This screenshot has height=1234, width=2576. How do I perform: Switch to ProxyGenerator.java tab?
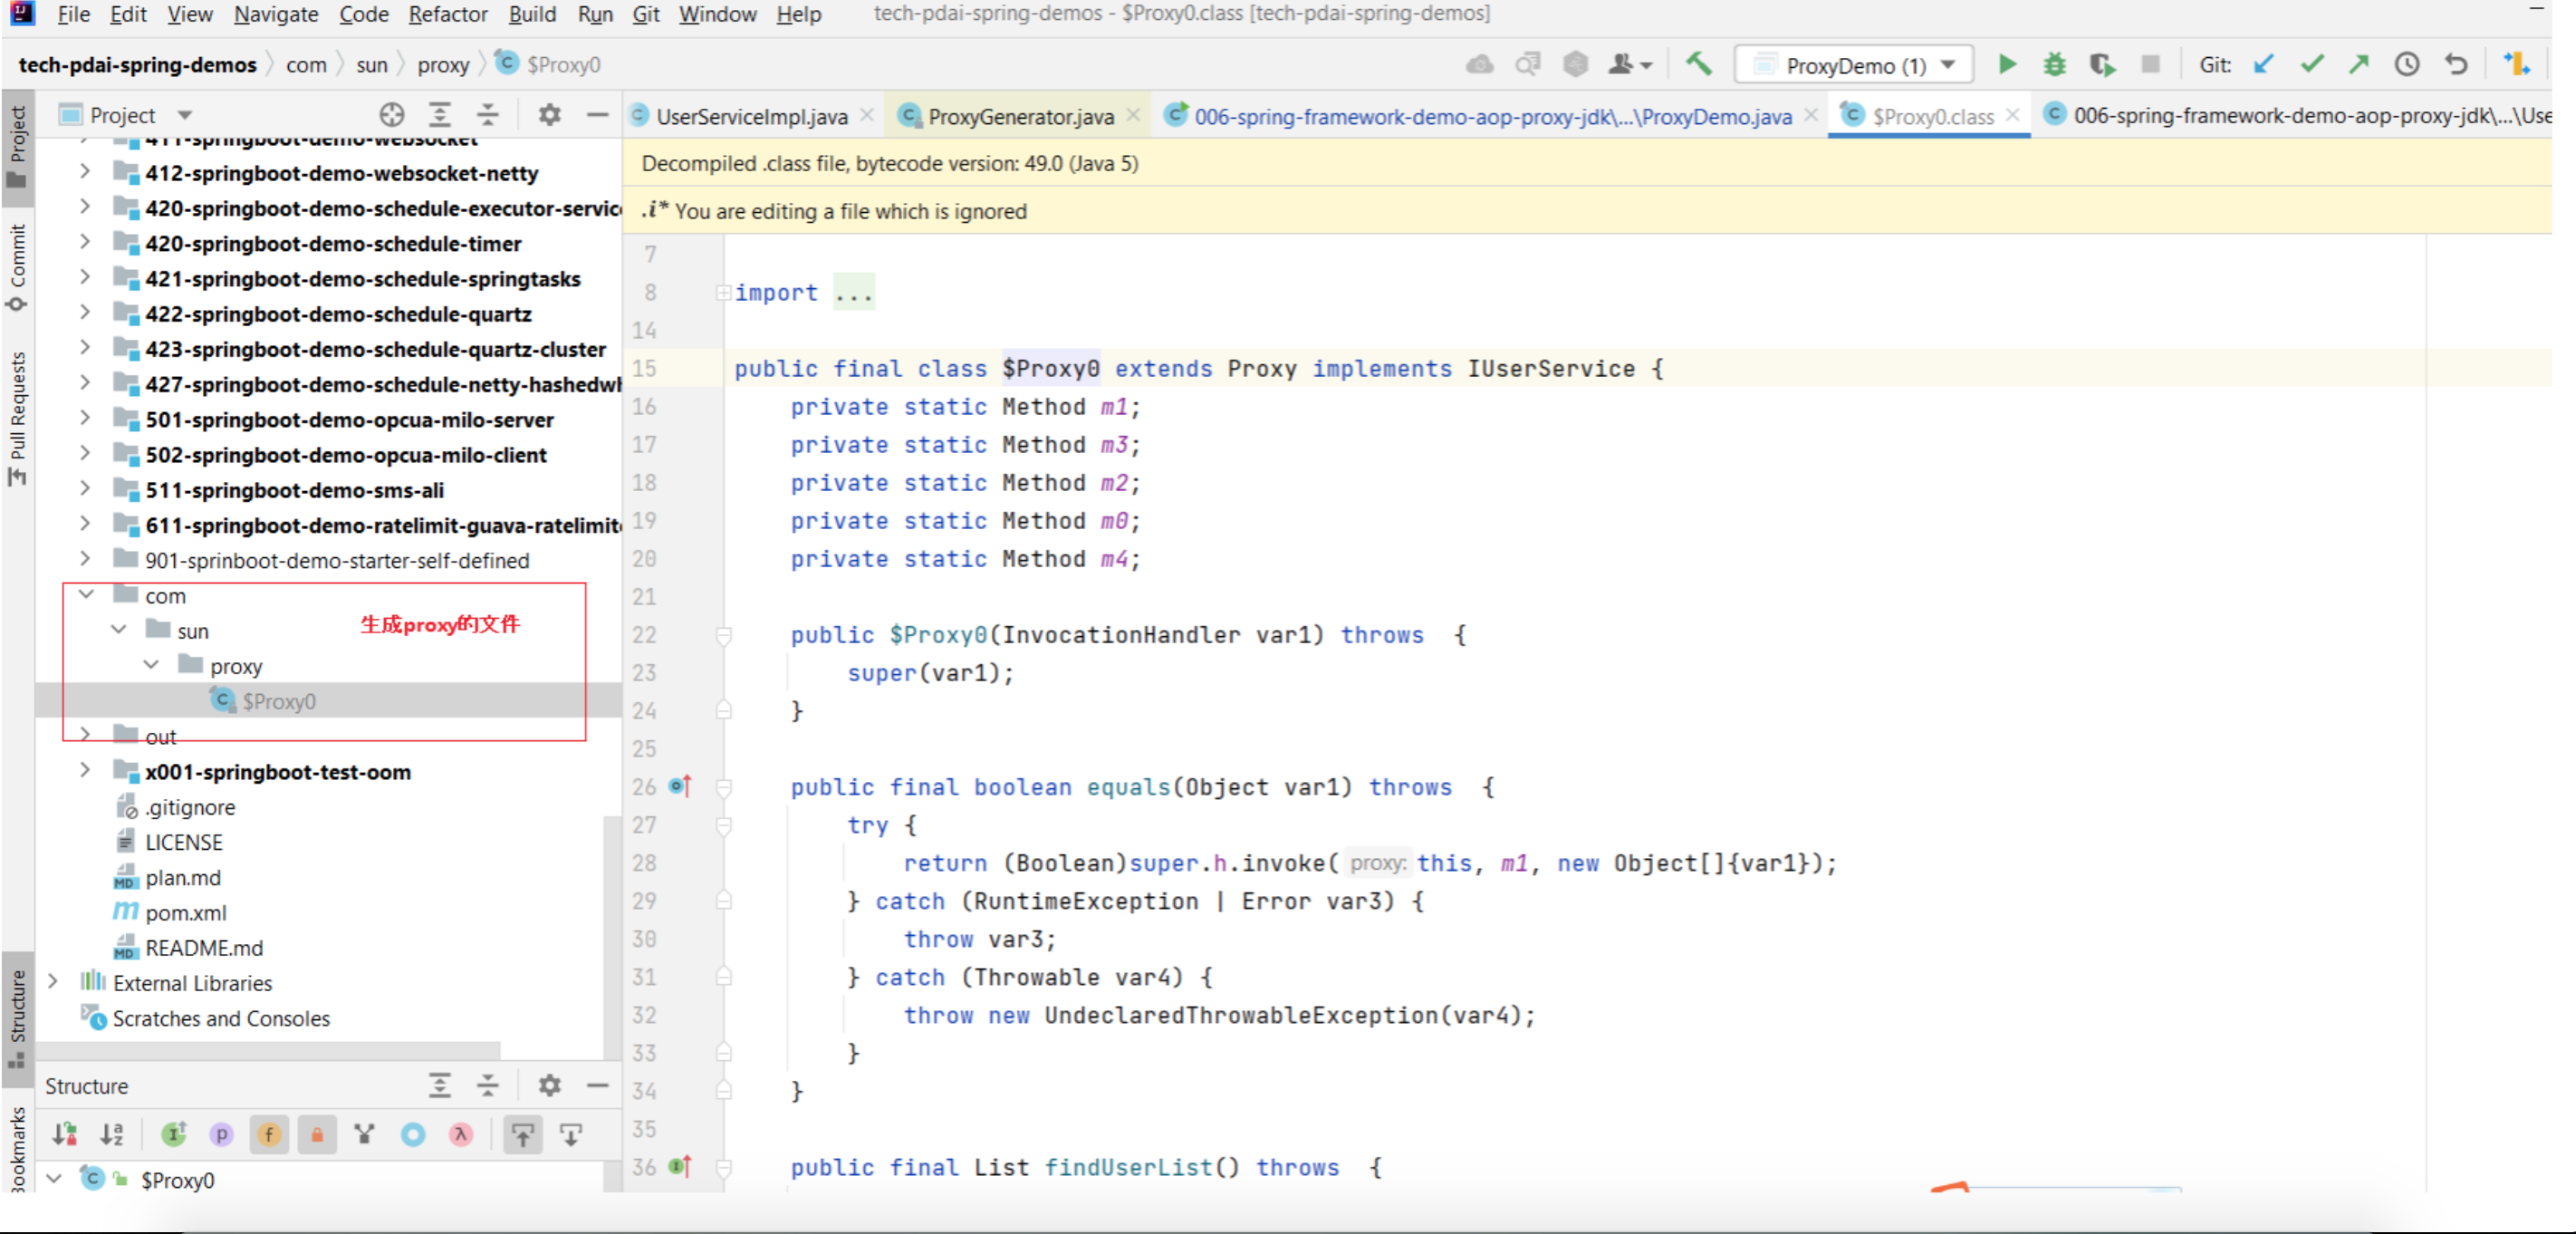pos(1020,116)
